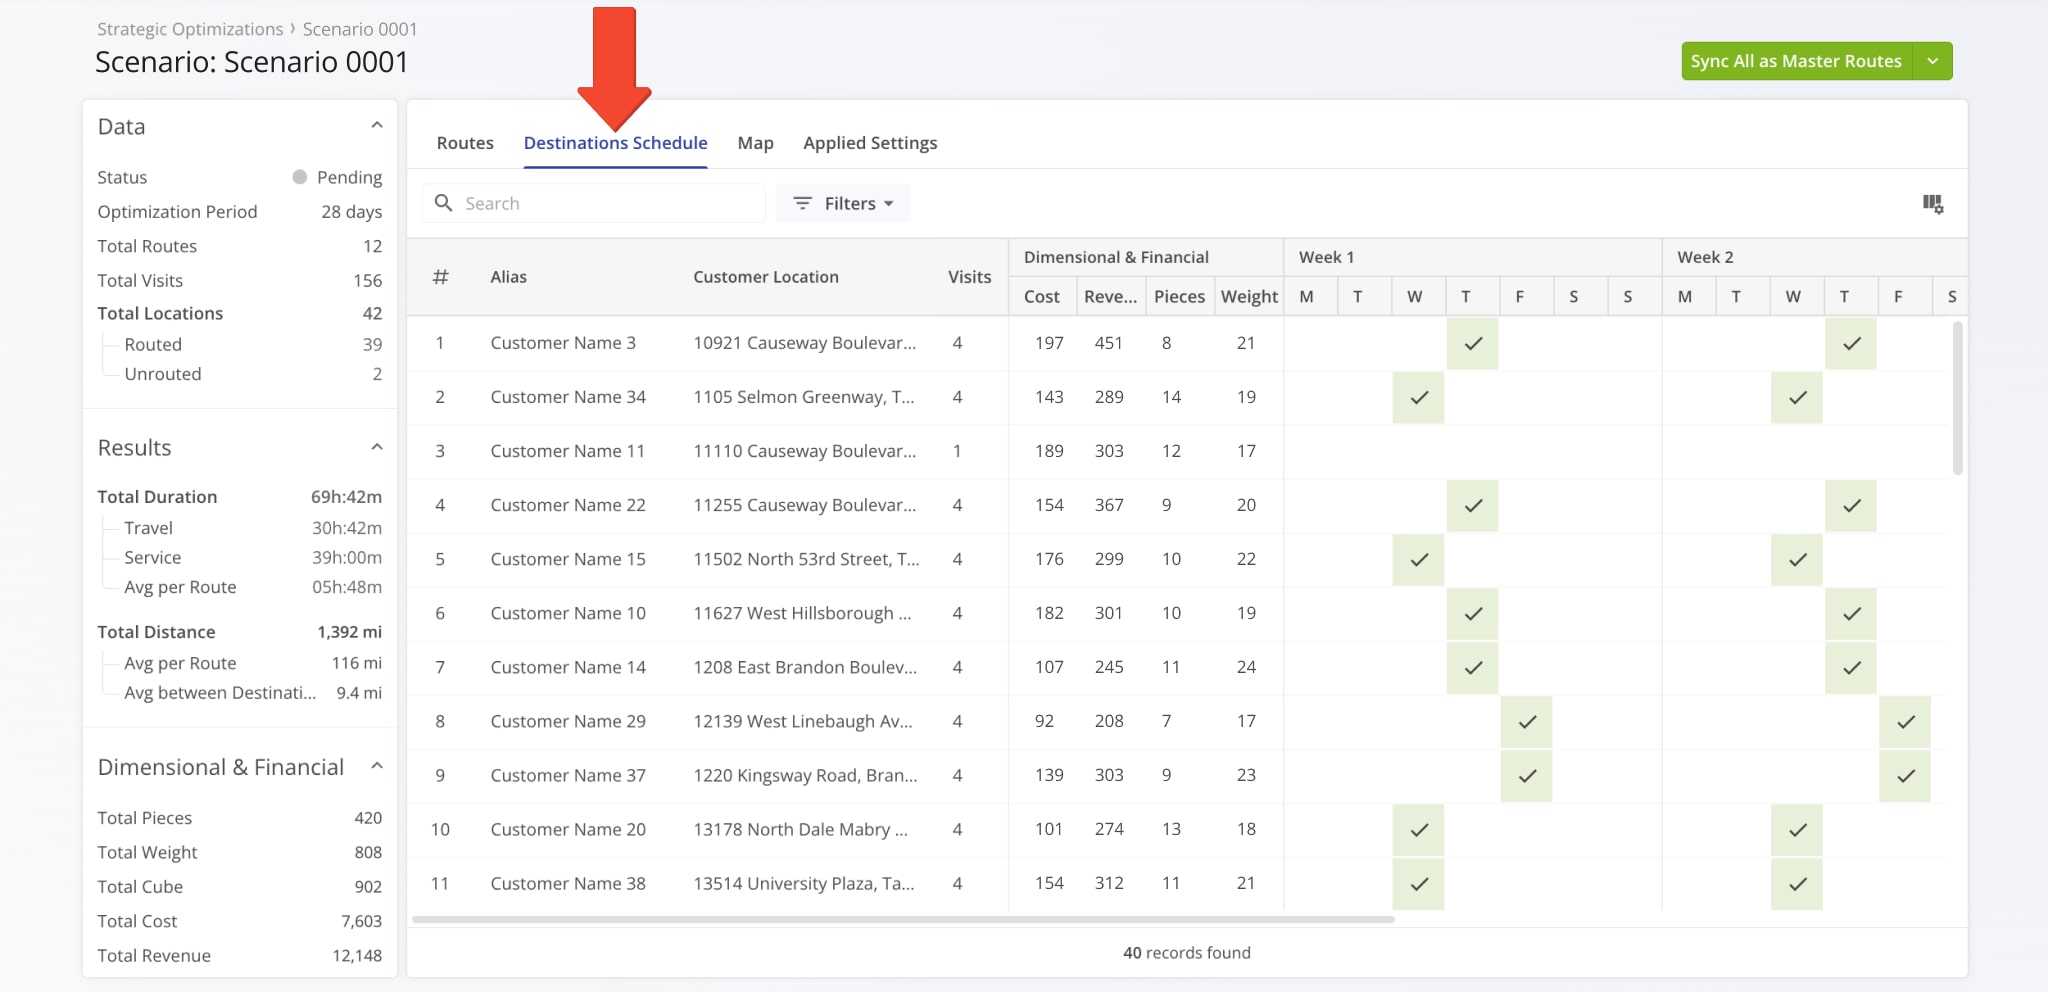Toggle Week 1 Friday check for Customer Name 29
This screenshot has width=2048, height=992.
click(1526, 722)
